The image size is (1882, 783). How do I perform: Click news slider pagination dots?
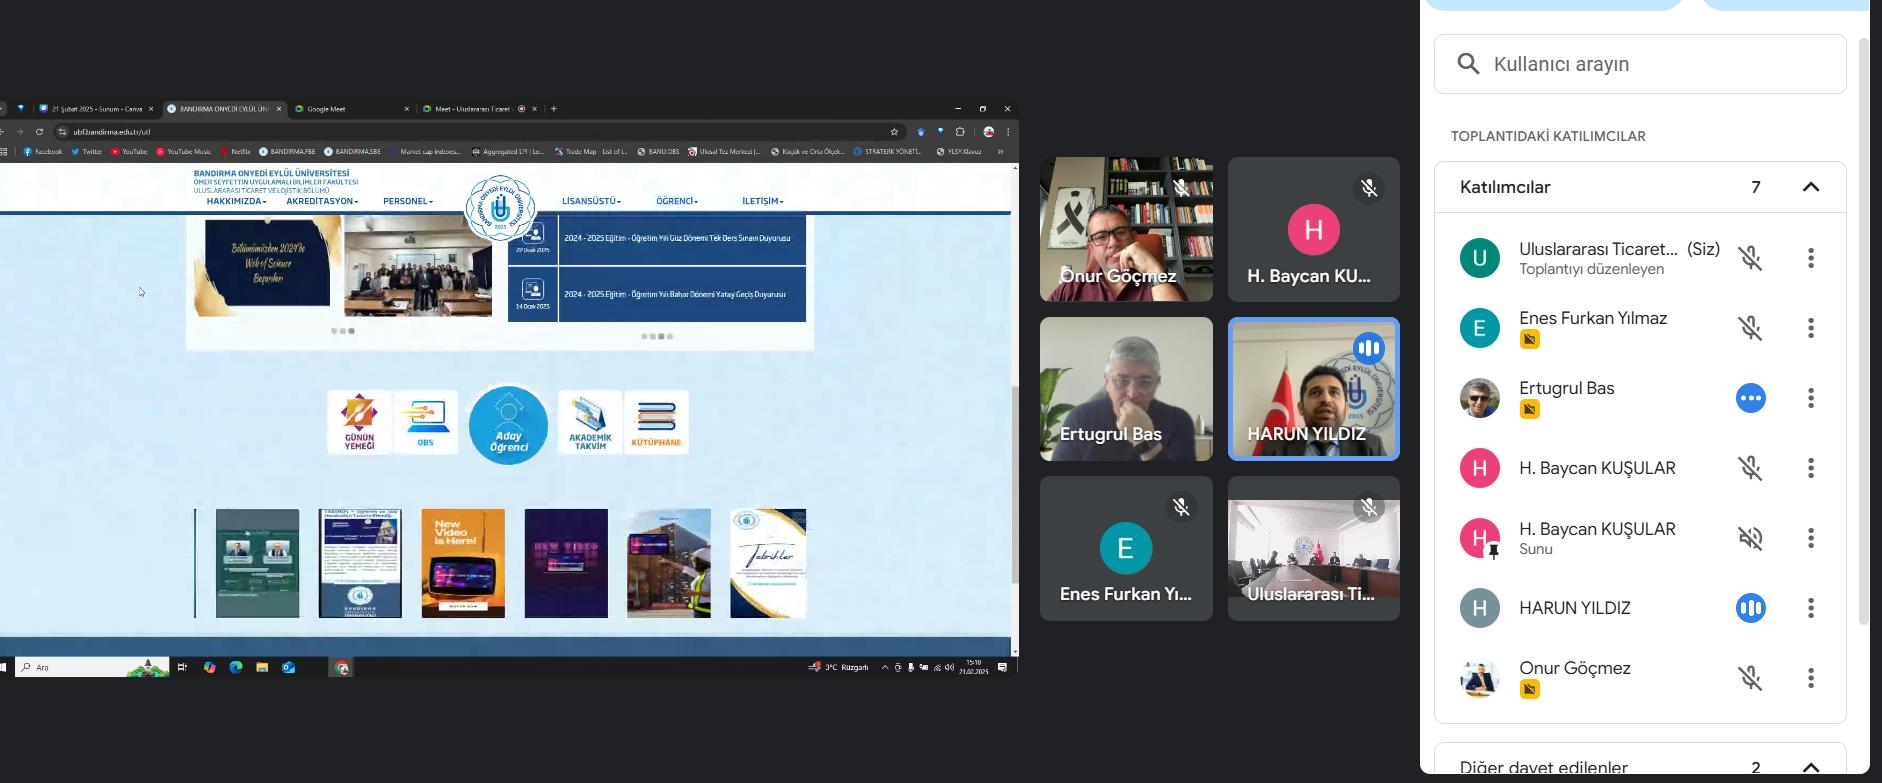(342, 331)
